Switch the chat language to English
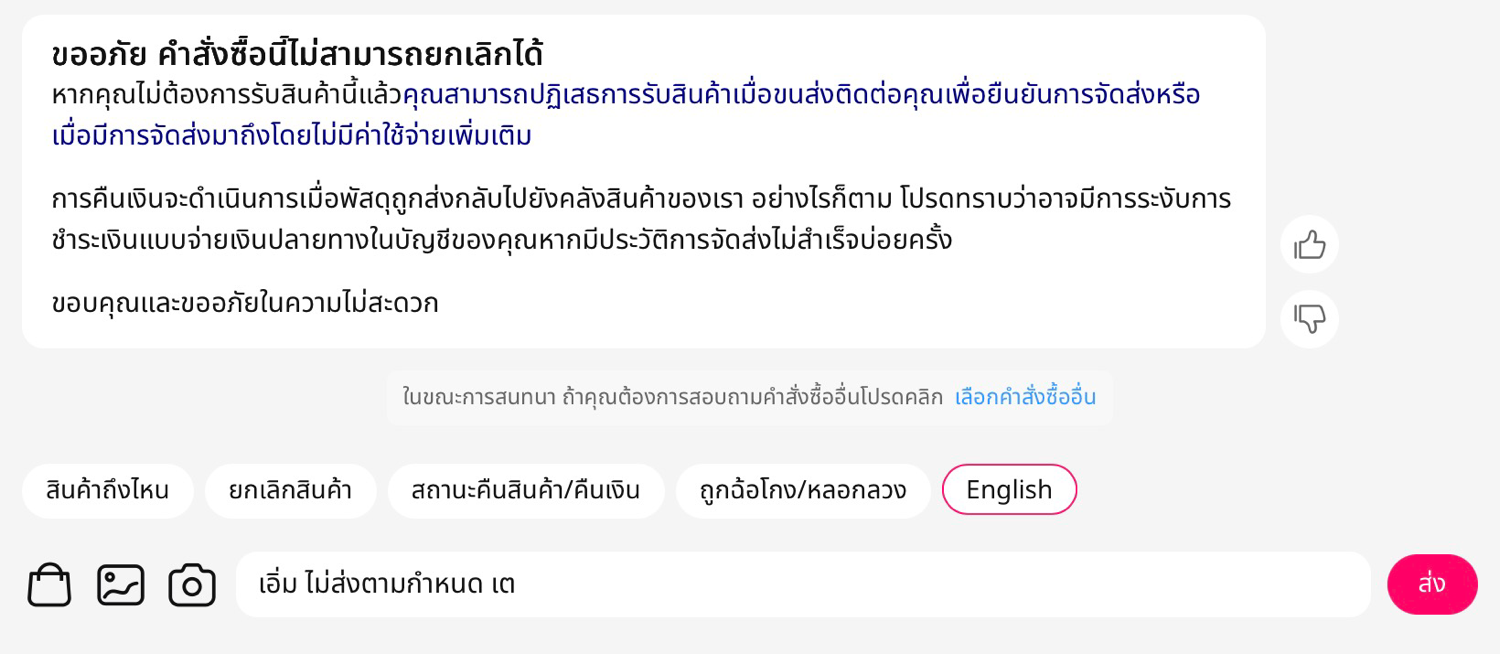 tap(1009, 490)
